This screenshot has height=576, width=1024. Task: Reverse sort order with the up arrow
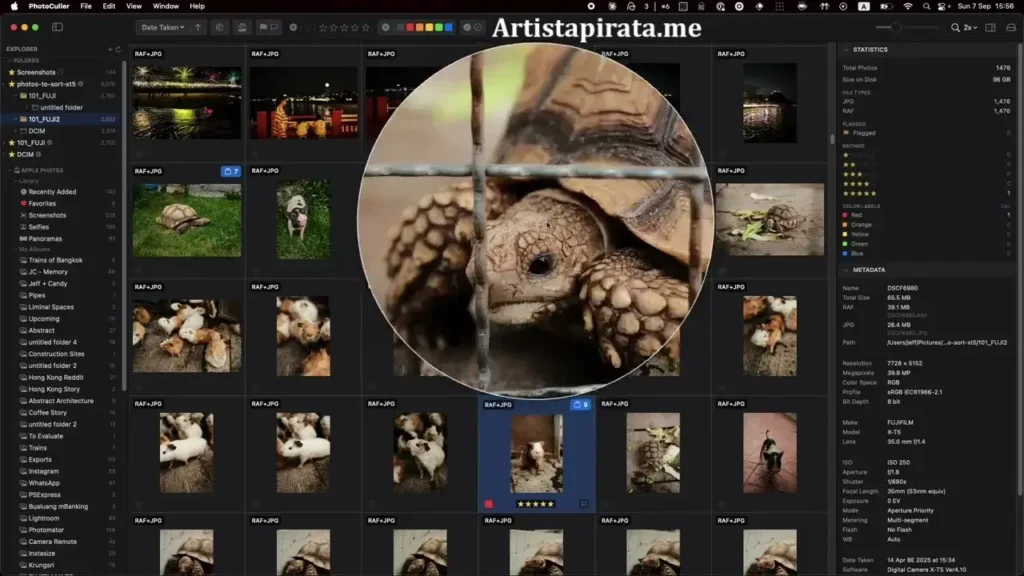point(198,27)
